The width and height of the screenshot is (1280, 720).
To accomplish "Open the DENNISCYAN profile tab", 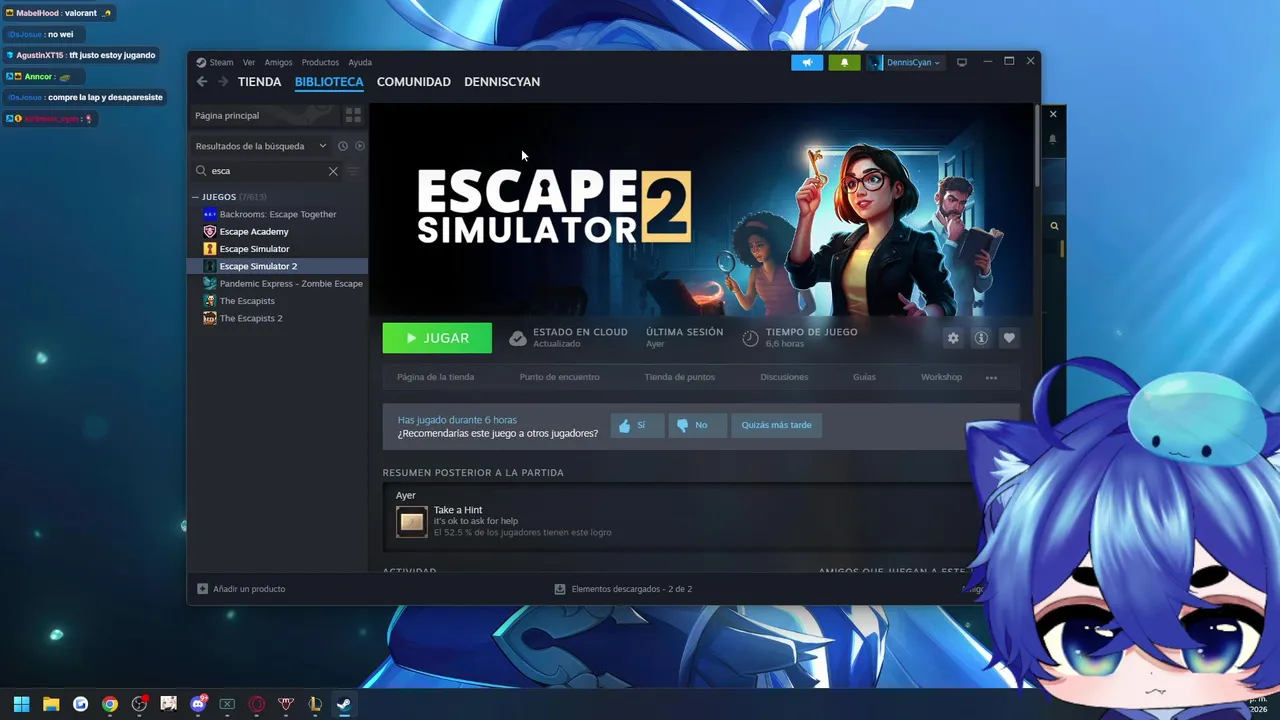I will [502, 82].
